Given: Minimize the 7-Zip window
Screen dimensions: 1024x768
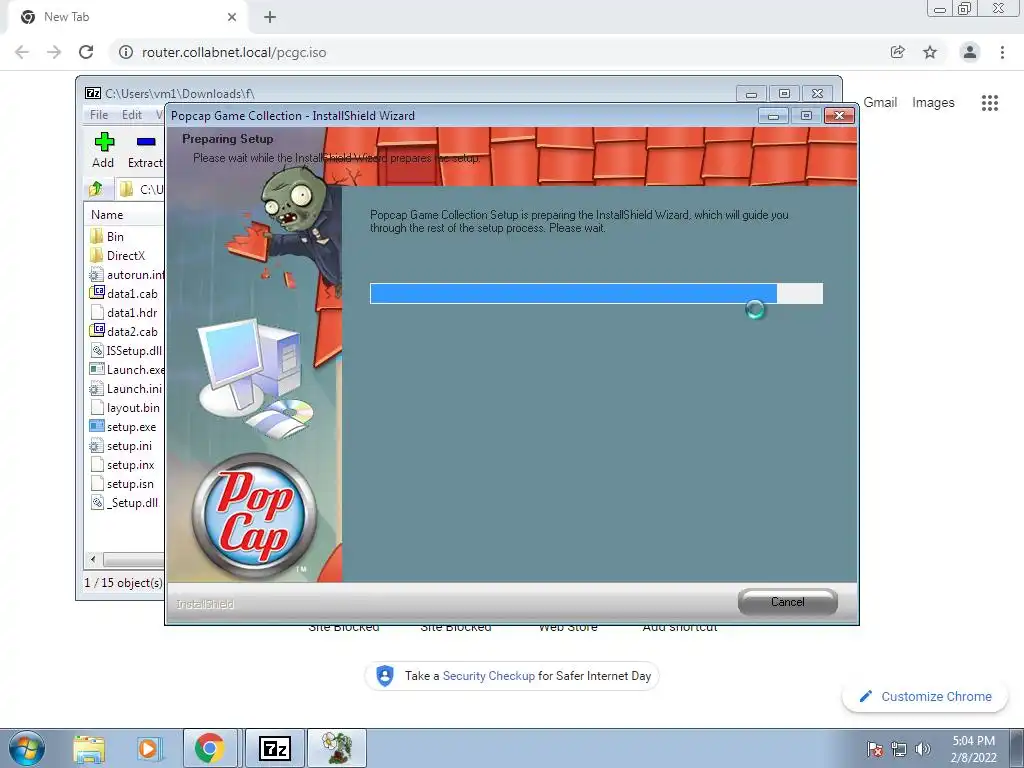Looking at the screenshot, I should pyautogui.click(x=751, y=93).
